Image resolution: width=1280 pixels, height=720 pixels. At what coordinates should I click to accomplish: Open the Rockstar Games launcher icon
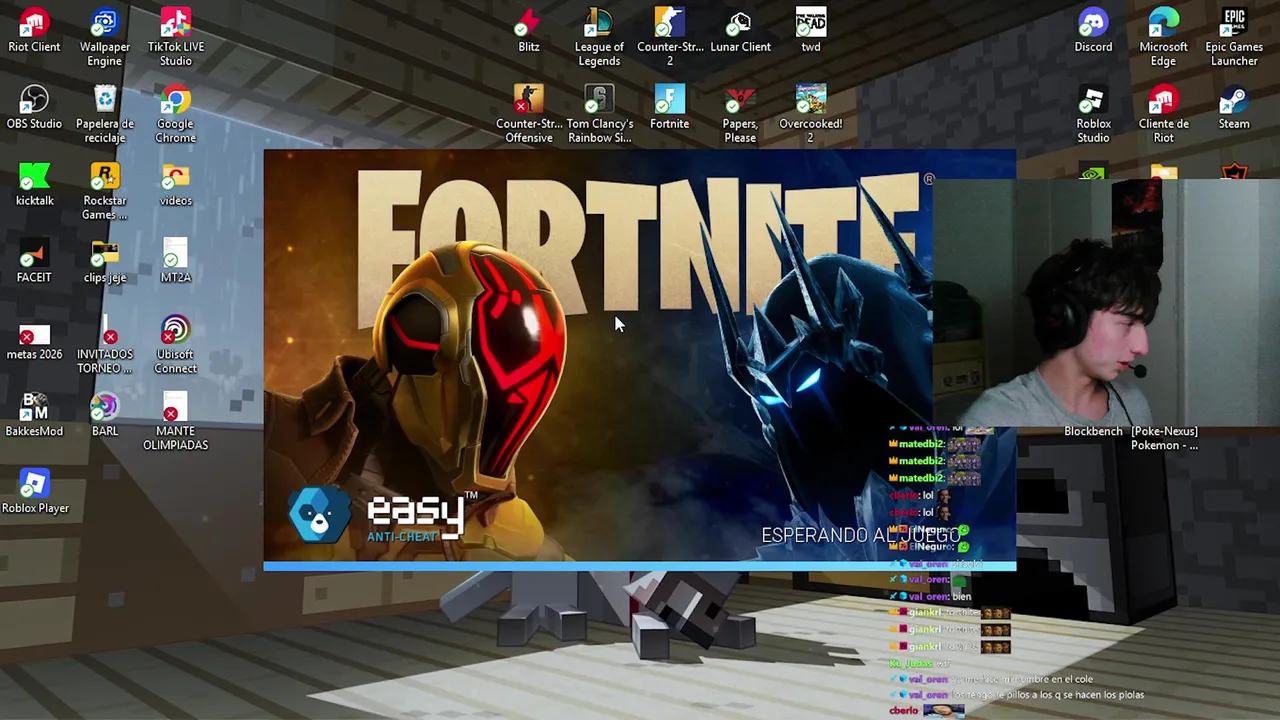coord(105,192)
